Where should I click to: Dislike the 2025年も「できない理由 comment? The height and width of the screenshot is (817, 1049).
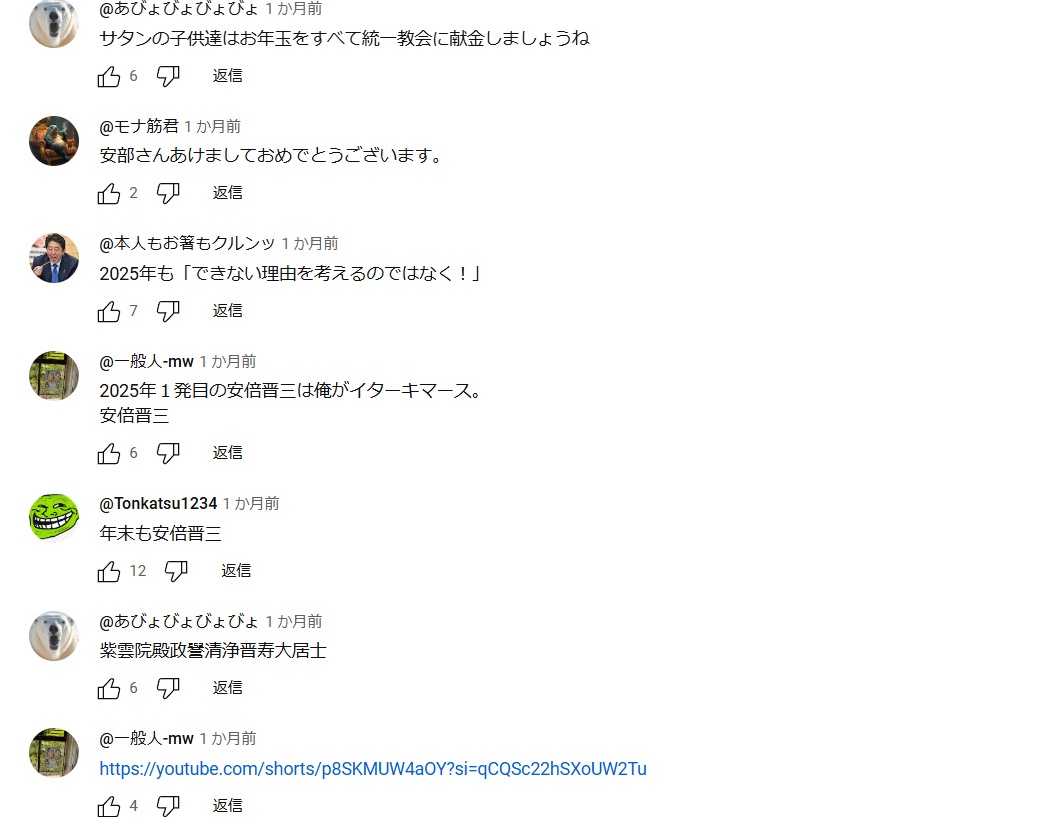coord(168,311)
